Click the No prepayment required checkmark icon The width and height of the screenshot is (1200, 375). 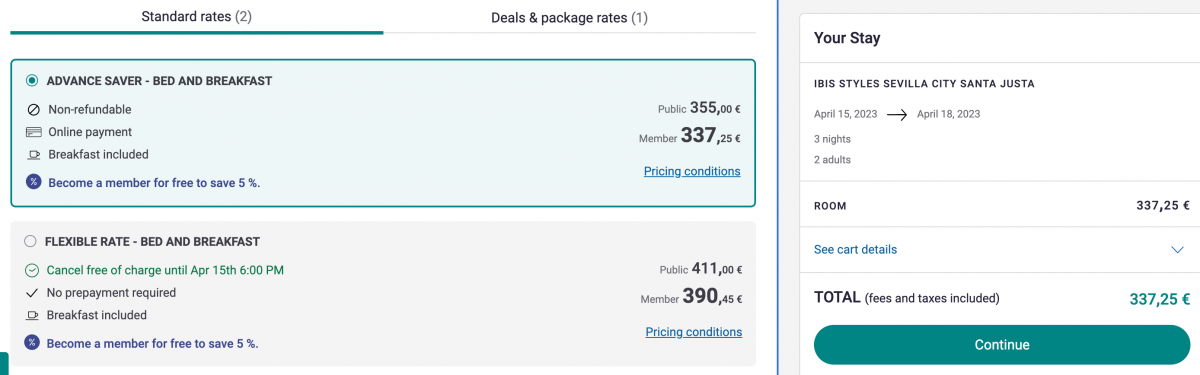click(x=32, y=293)
